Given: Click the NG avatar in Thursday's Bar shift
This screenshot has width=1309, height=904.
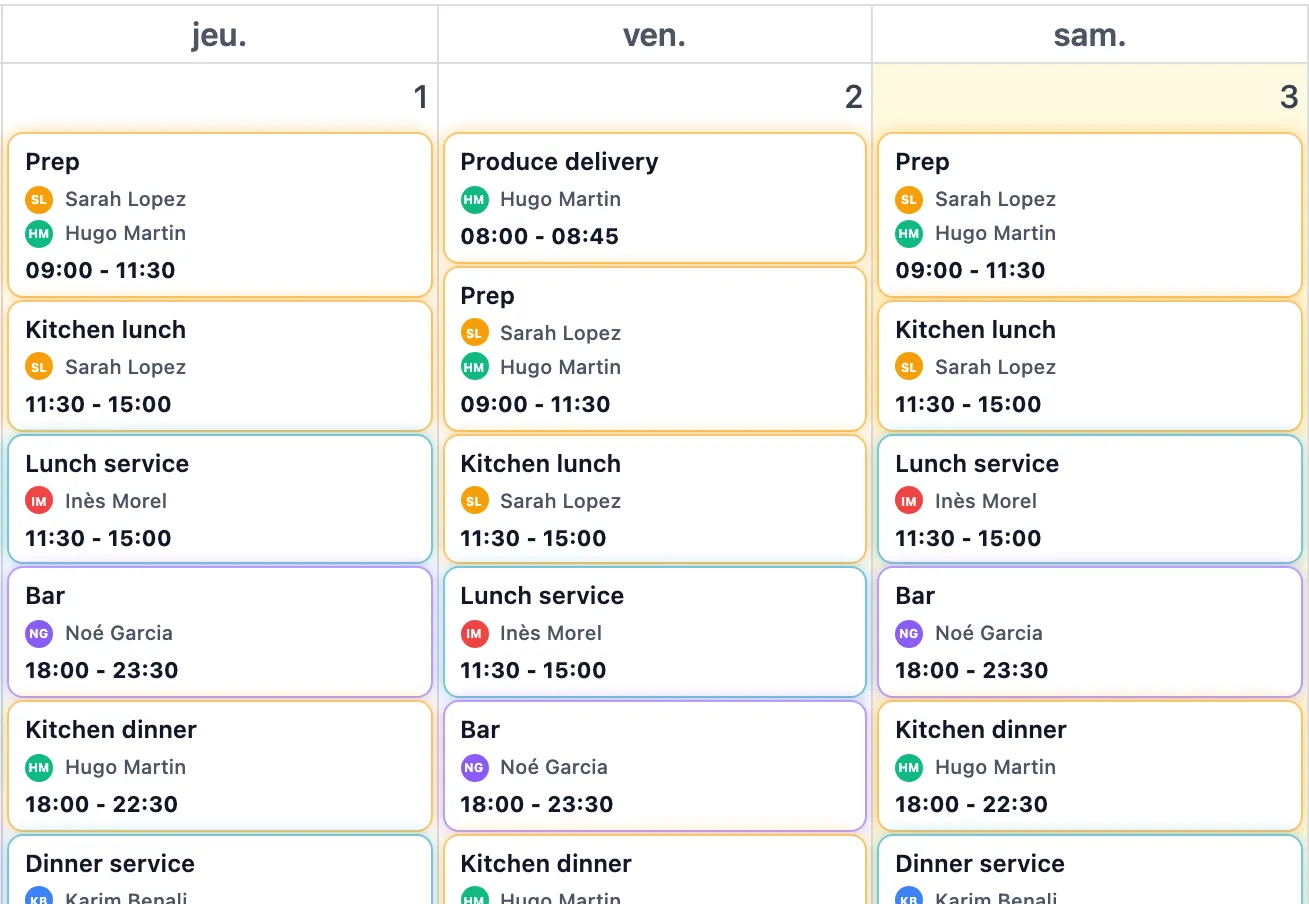Looking at the screenshot, I should [x=39, y=633].
